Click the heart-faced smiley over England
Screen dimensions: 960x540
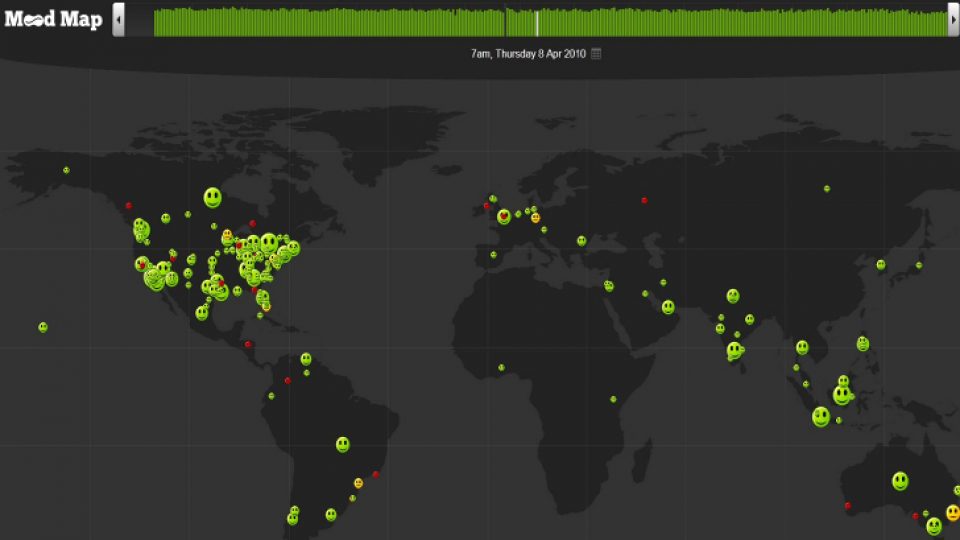point(504,216)
